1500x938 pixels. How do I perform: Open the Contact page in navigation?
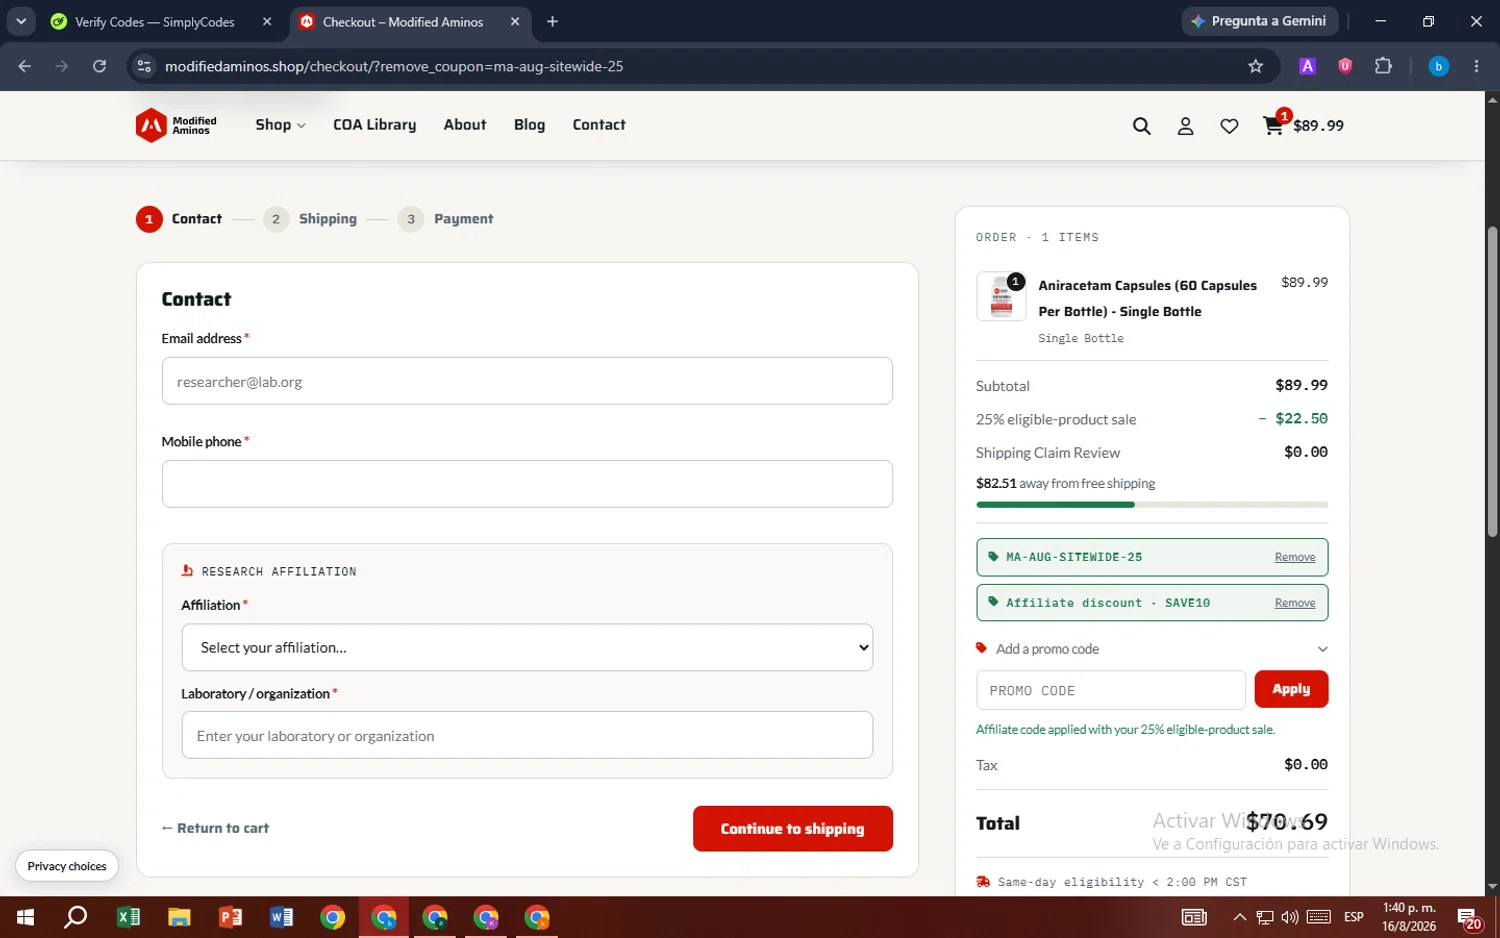coord(599,125)
